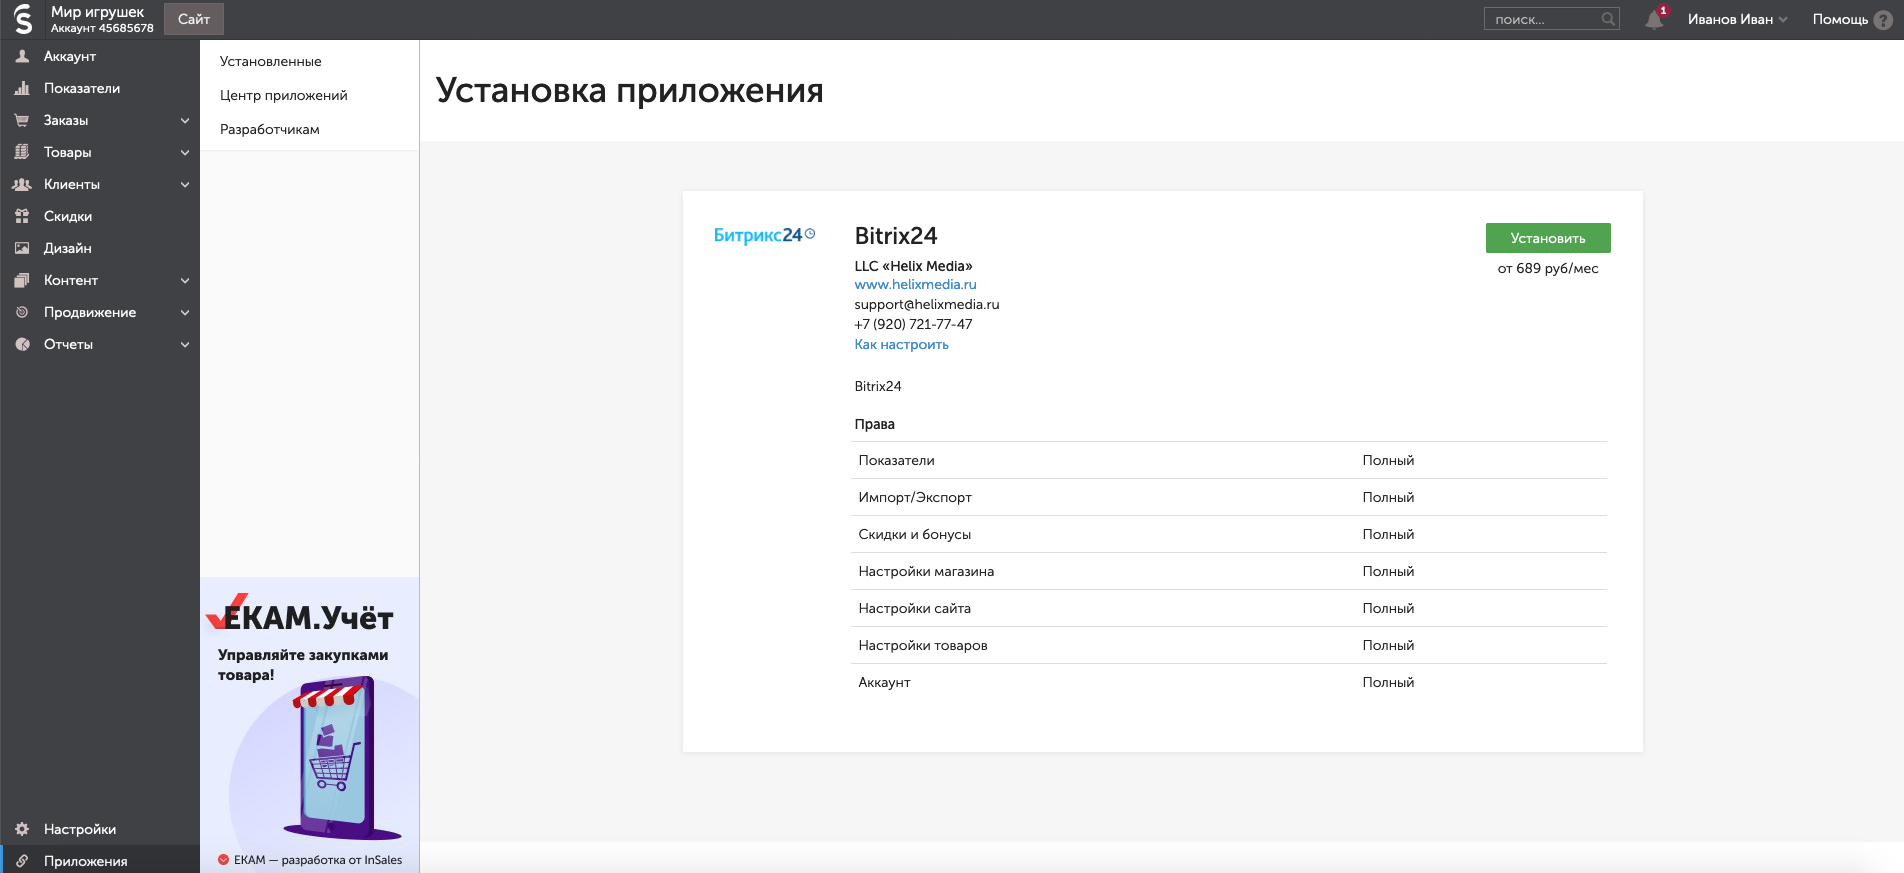Open Аккаунт section in sidebar
The width and height of the screenshot is (1904, 873).
tap(100, 56)
